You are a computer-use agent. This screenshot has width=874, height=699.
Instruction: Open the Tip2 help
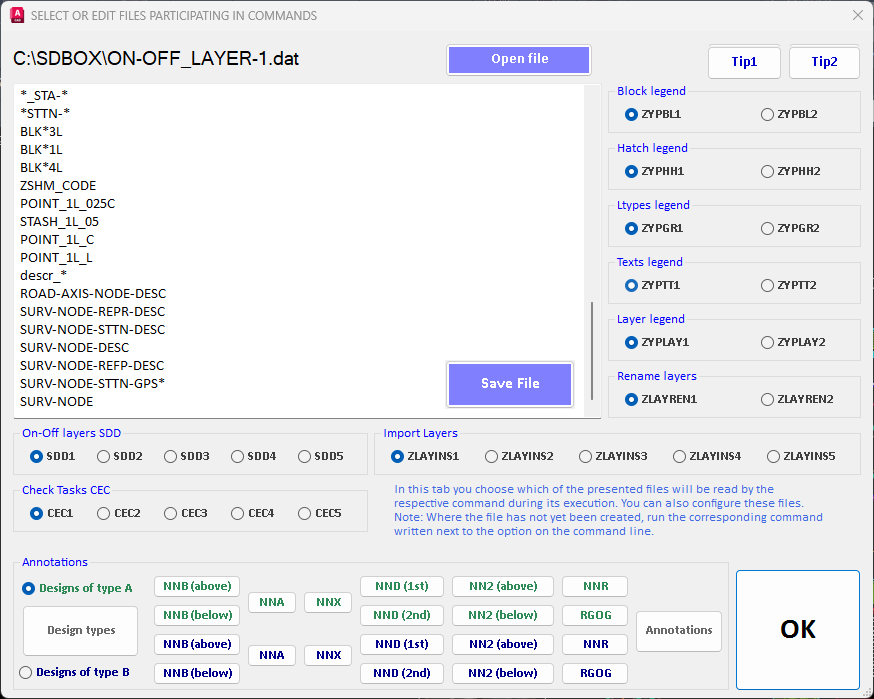click(824, 62)
